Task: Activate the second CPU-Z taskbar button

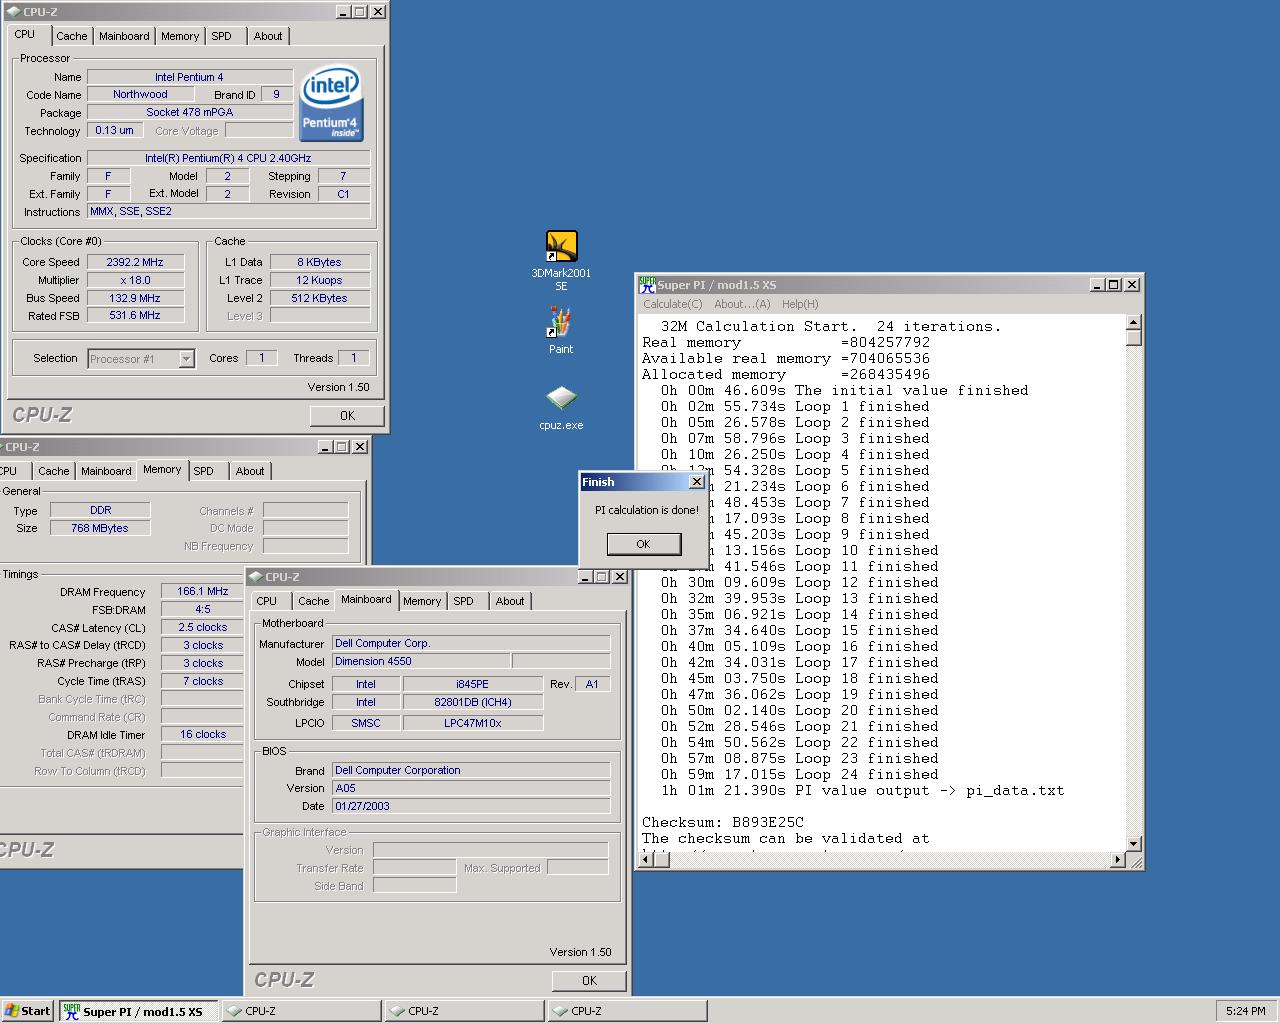Action: click(x=464, y=1011)
